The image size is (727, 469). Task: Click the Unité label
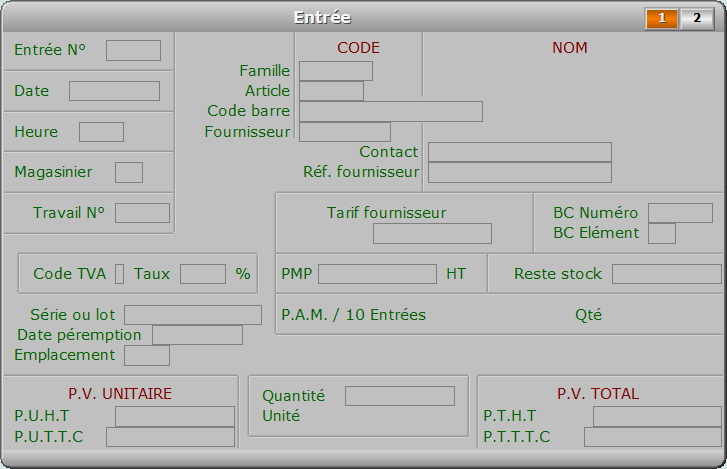281,416
